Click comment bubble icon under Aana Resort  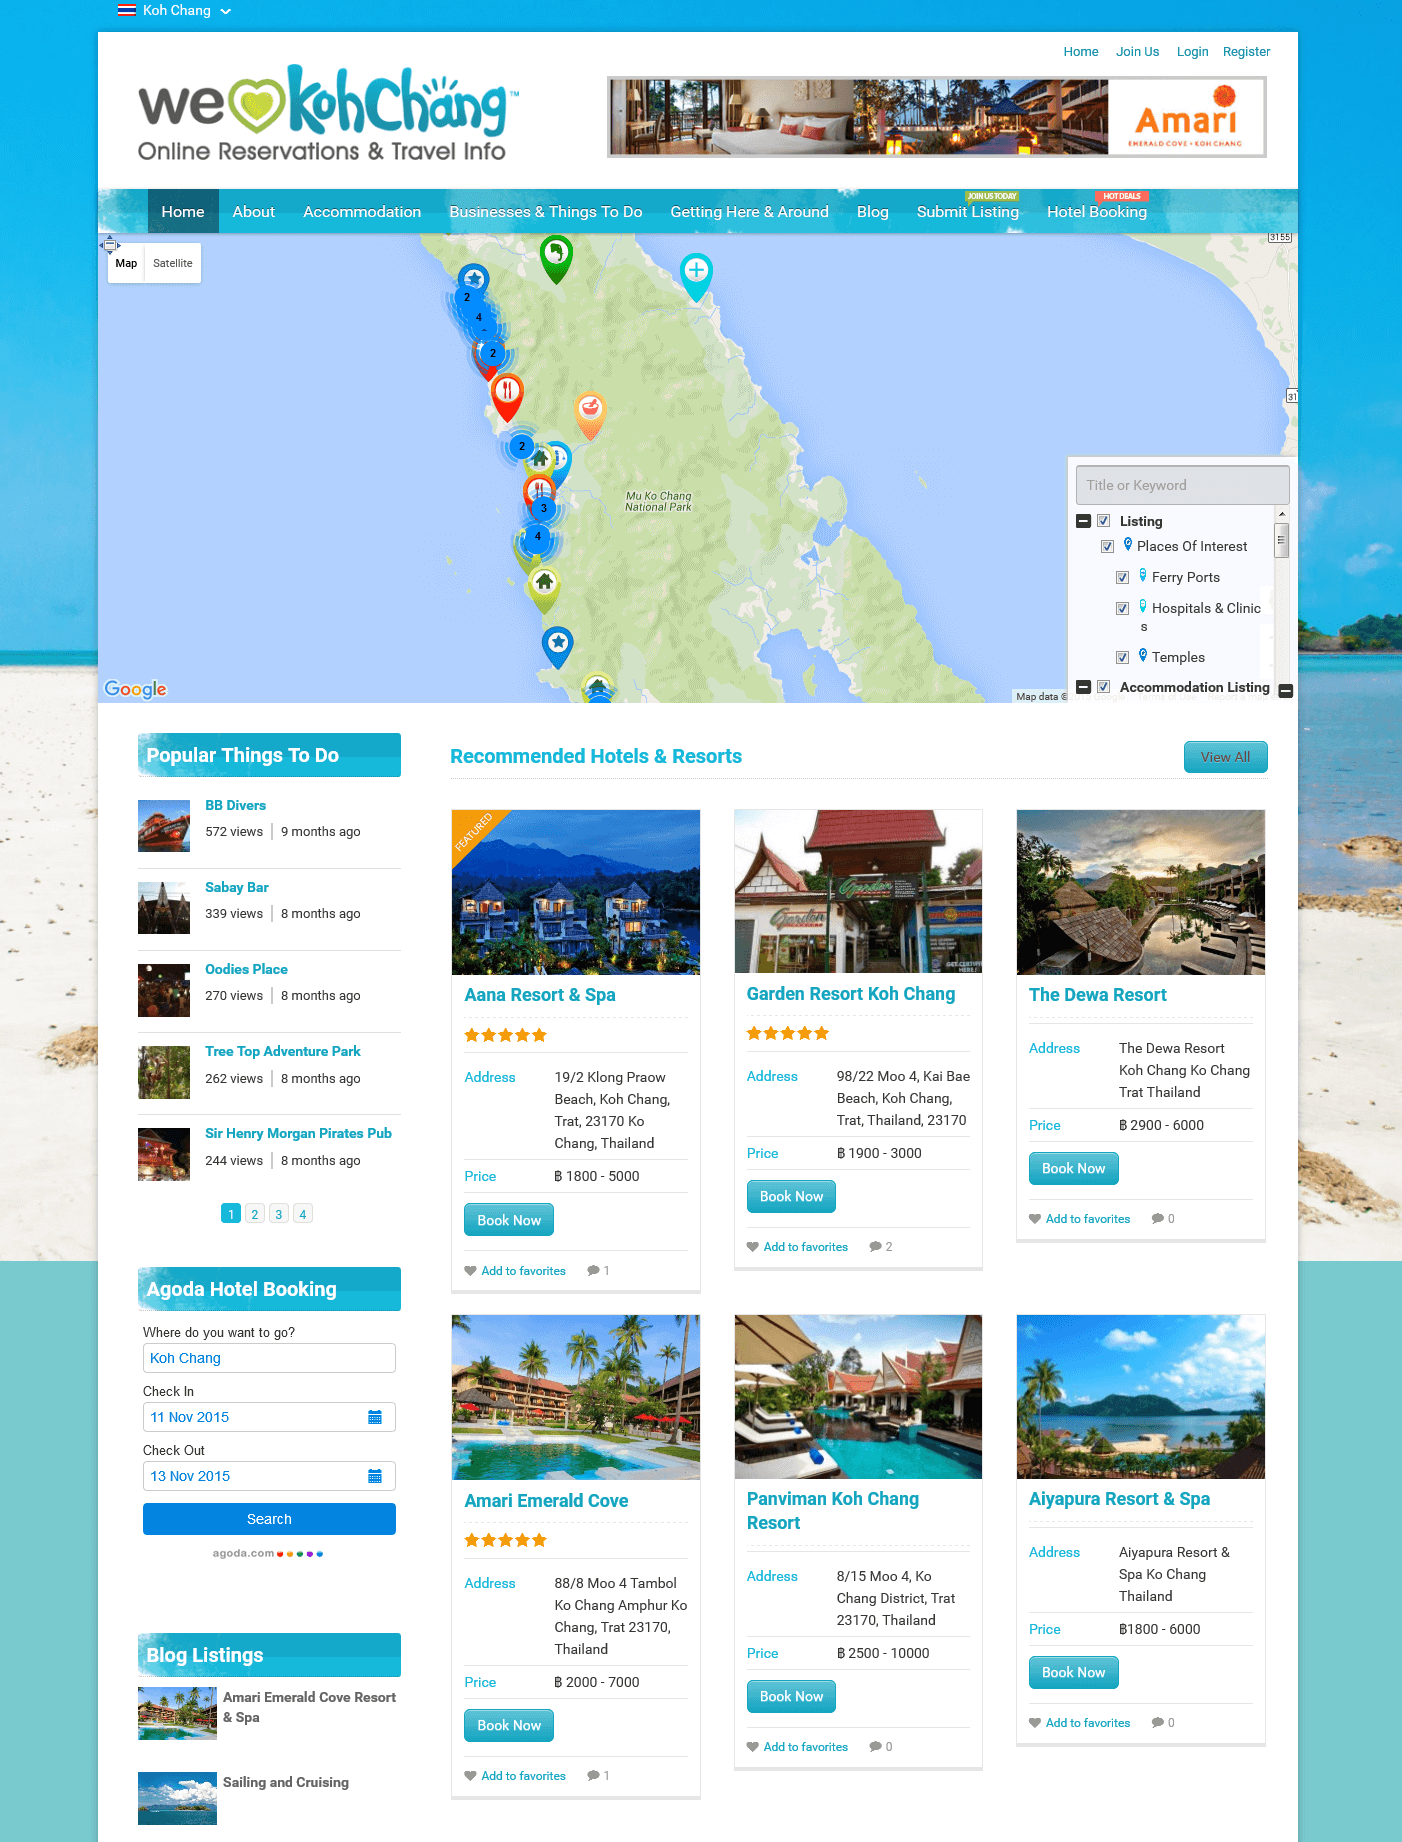point(593,1271)
